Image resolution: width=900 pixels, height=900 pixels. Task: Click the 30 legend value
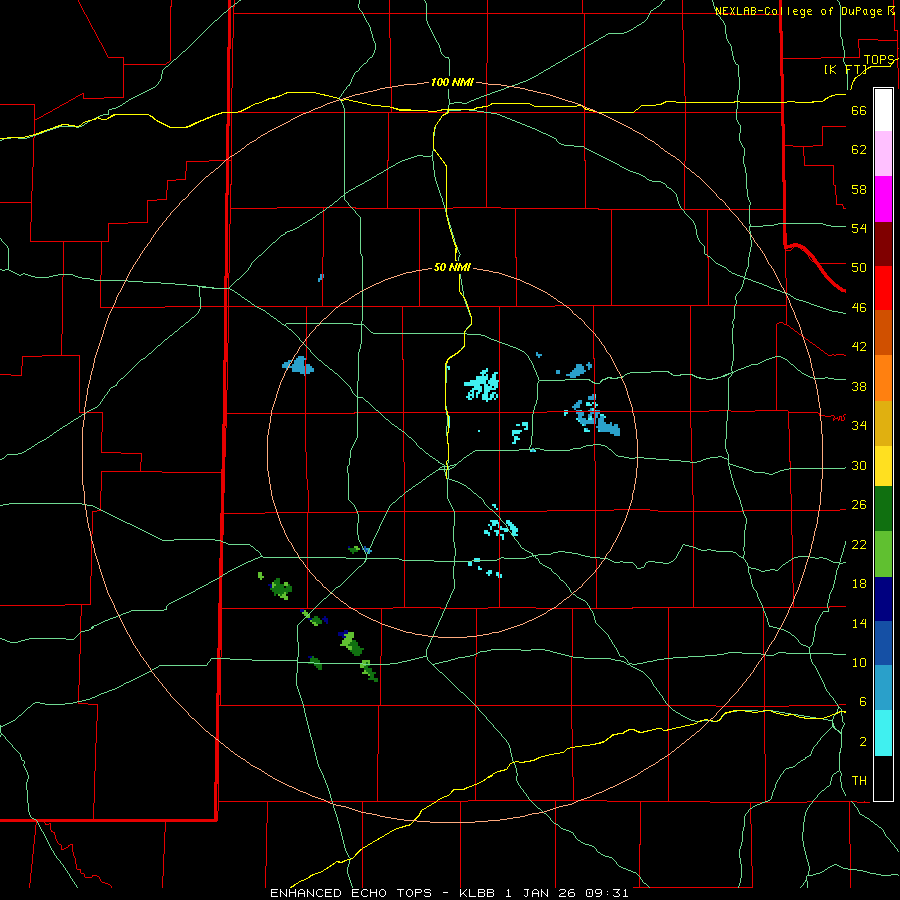859,465
